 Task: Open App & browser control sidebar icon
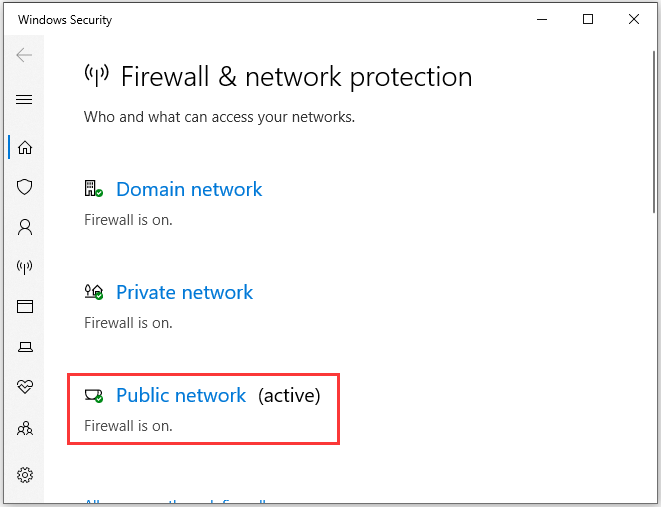point(25,306)
